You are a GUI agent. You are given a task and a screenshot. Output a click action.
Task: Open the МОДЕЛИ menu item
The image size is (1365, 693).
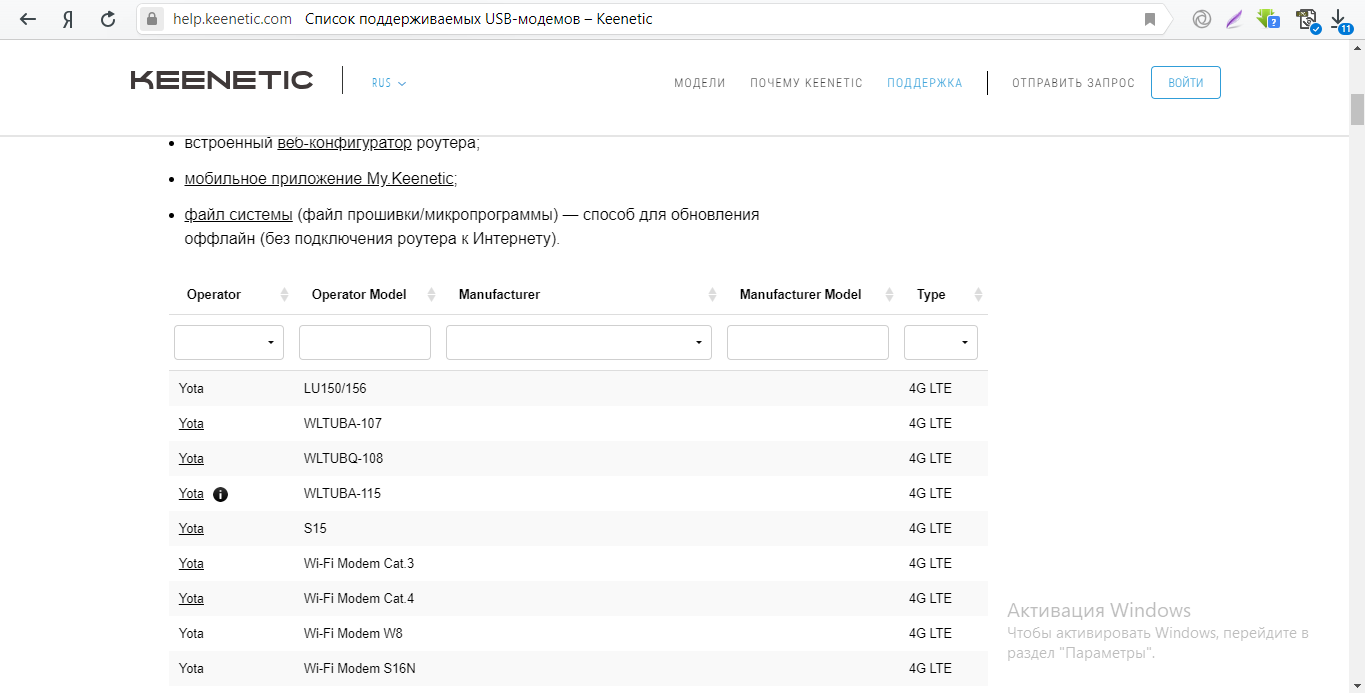tap(699, 83)
